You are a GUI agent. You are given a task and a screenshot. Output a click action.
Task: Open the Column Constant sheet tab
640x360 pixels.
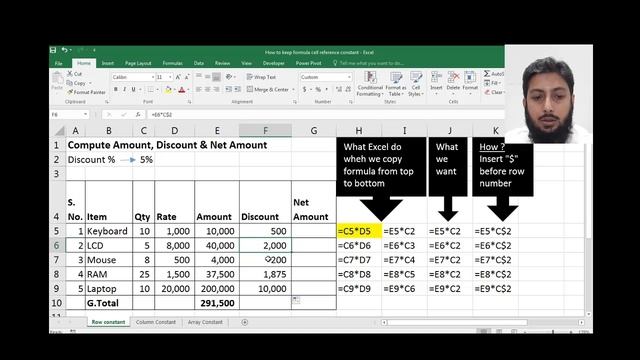[x=156, y=322]
